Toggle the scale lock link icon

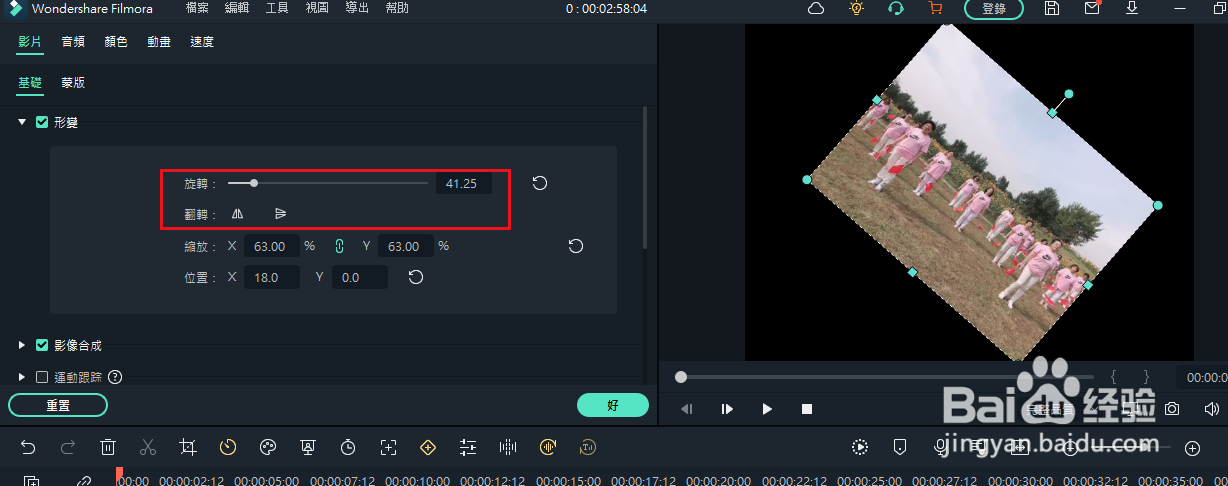[x=339, y=246]
